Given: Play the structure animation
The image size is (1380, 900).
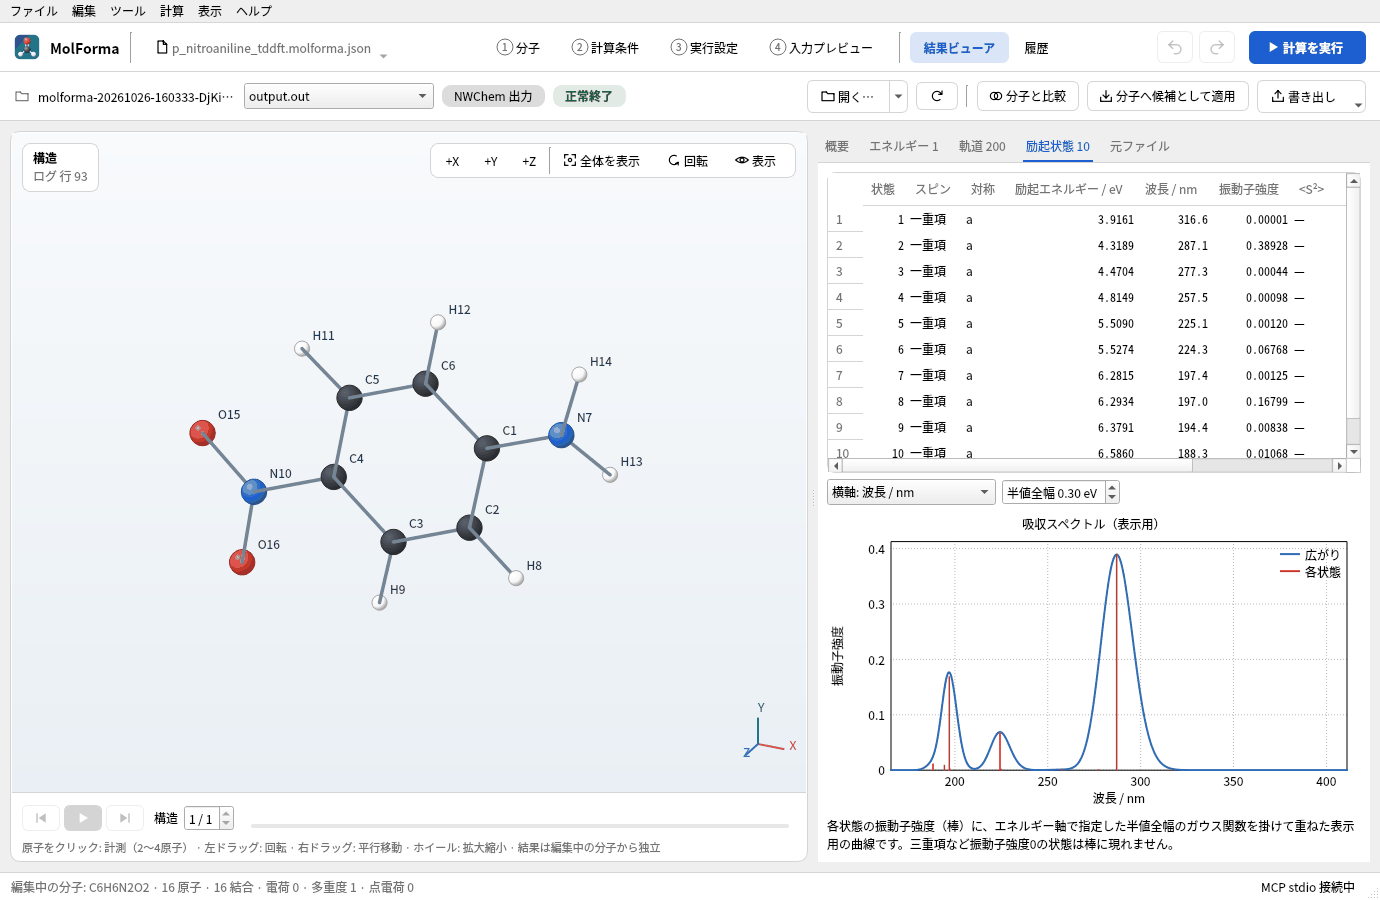Looking at the screenshot, I should (x=83, y=818).
